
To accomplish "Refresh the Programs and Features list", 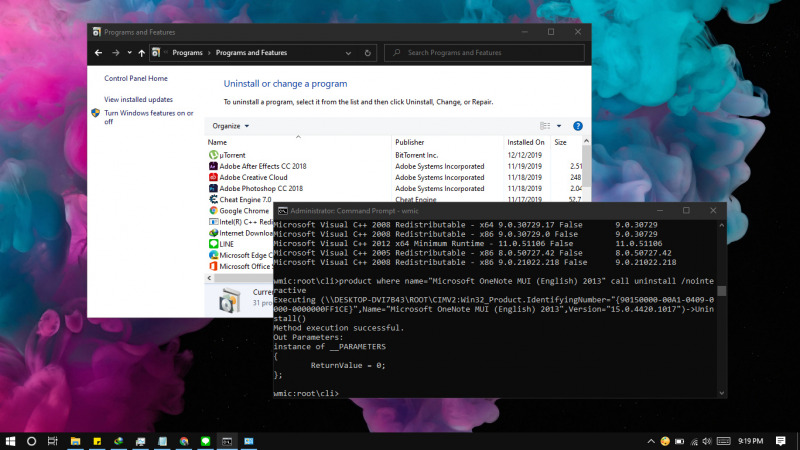I will point(367,53).
